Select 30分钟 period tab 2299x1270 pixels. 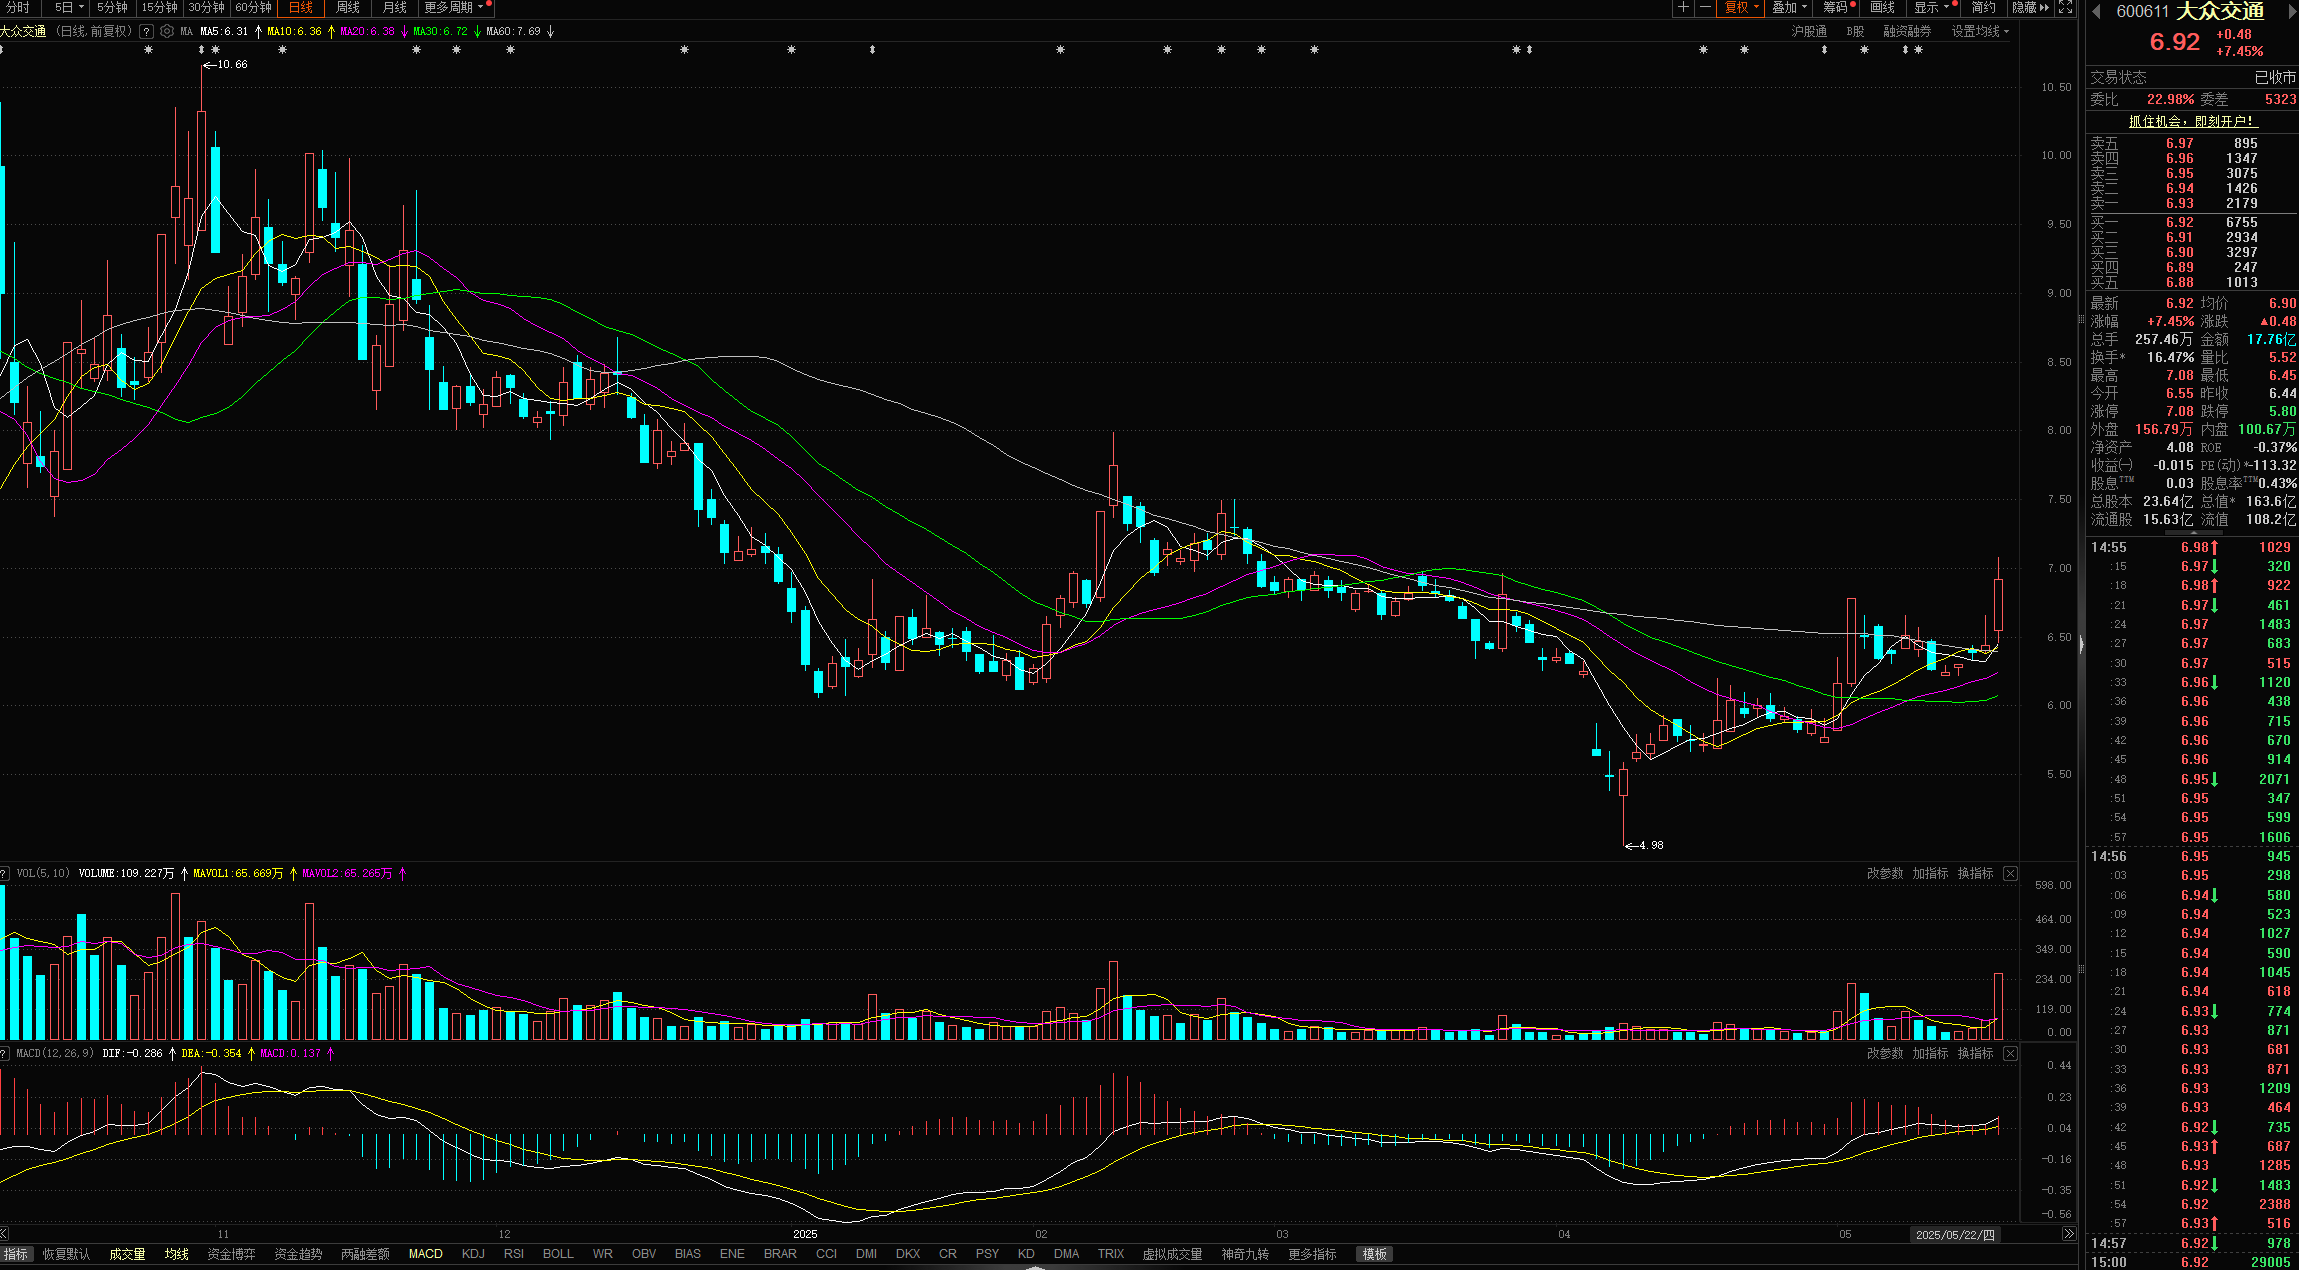point(206,7)
